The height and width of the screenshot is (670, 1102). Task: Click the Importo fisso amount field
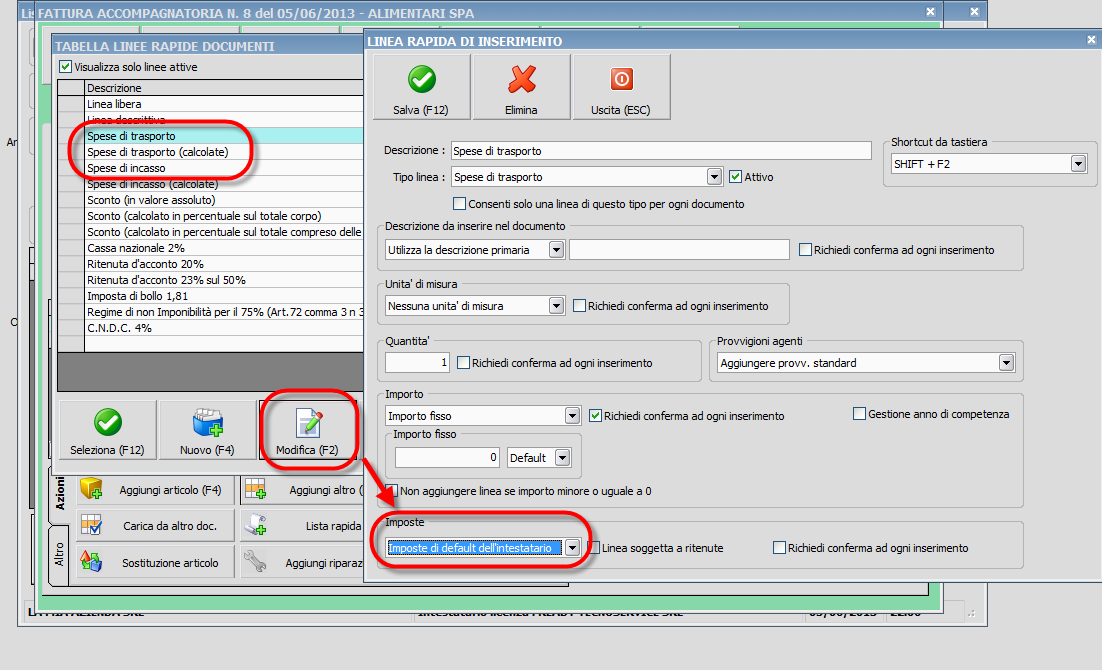coord(447,458)
